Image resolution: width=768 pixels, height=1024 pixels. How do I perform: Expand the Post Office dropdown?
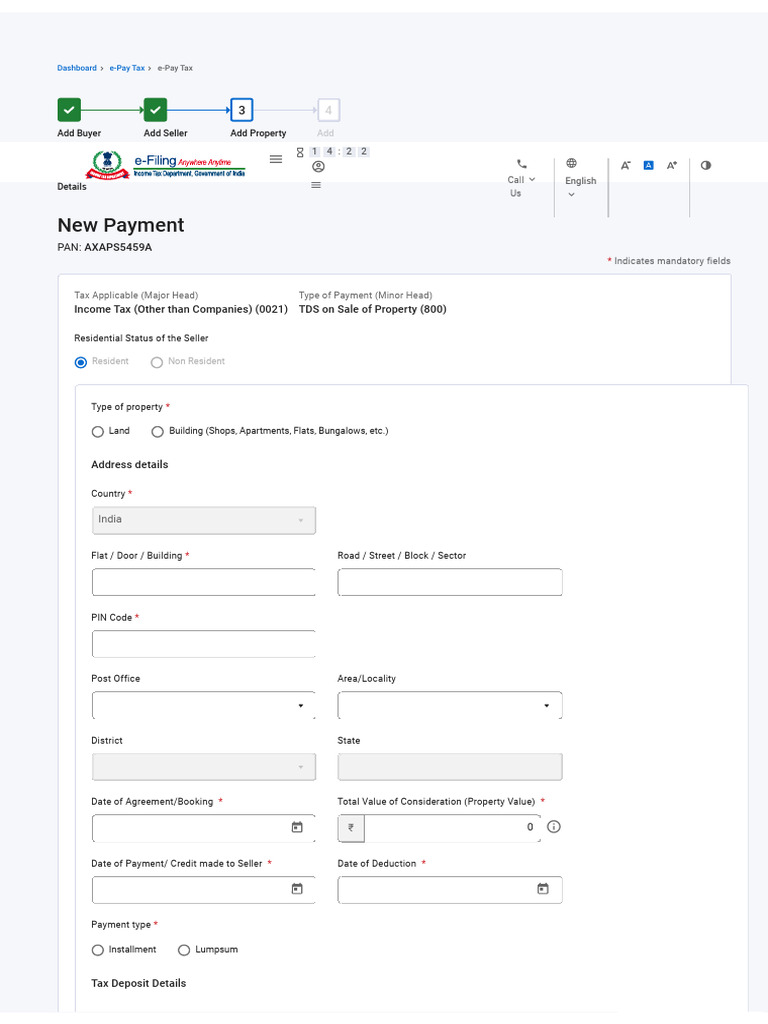[x=203, y=705]
